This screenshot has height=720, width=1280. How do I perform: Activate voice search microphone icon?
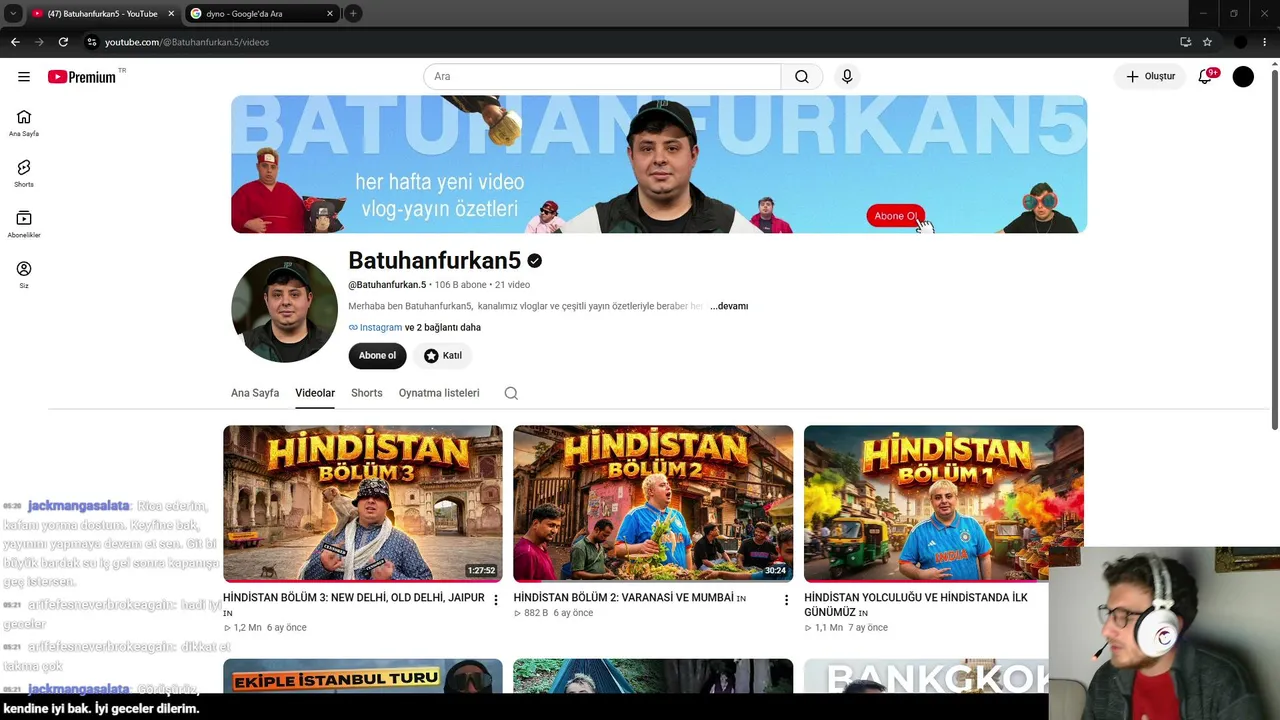click(847, 77)
